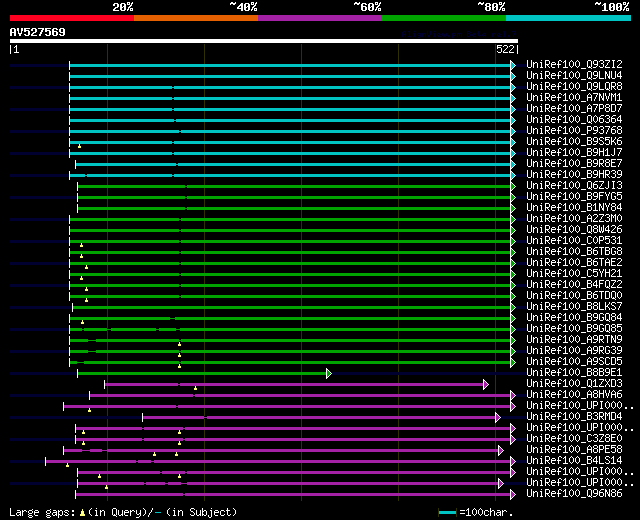The width and height of the screenshot is (640, 520).
Task: Click UniRef100_A8PE58 label
Action: coord(574,450)
